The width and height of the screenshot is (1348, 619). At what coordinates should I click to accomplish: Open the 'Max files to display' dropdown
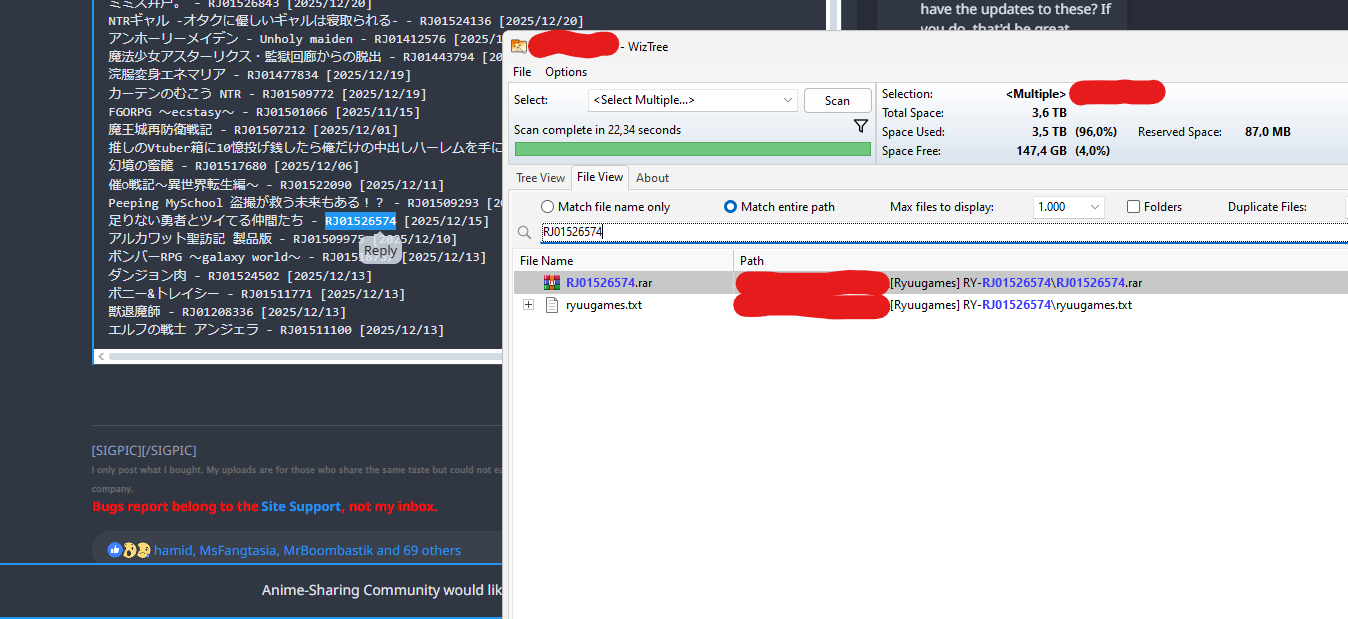tap(1068, 207)
